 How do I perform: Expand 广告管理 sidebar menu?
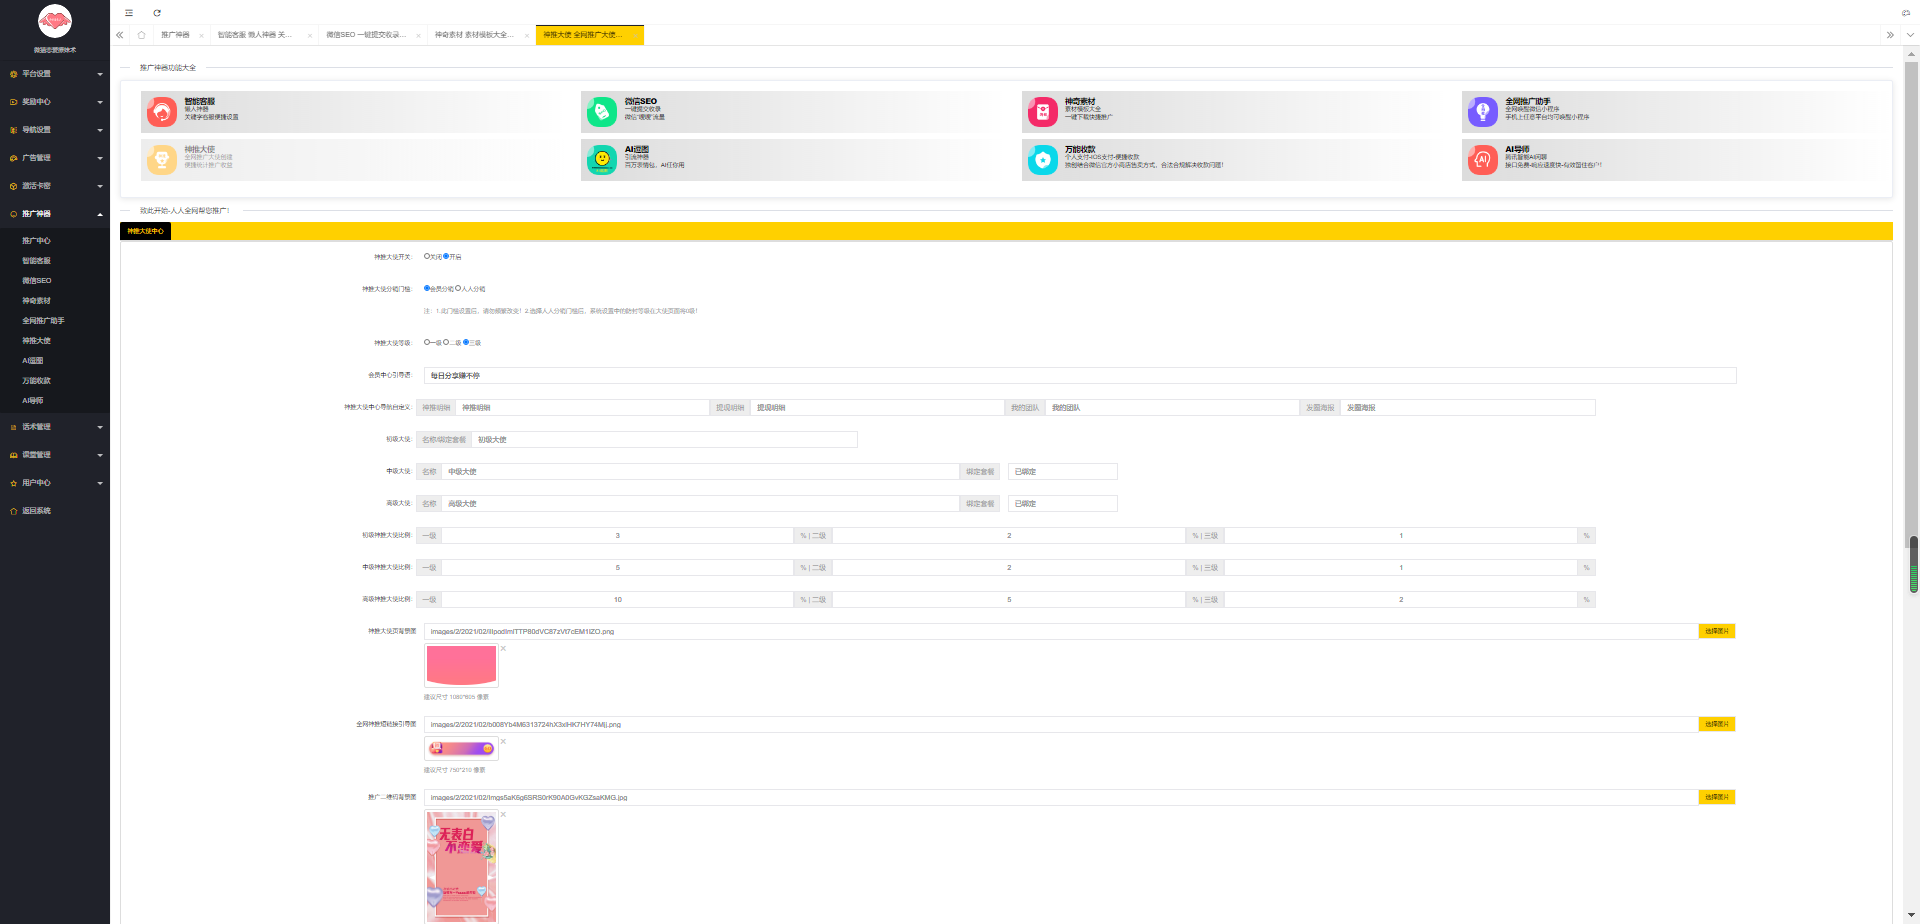(100, 158)
